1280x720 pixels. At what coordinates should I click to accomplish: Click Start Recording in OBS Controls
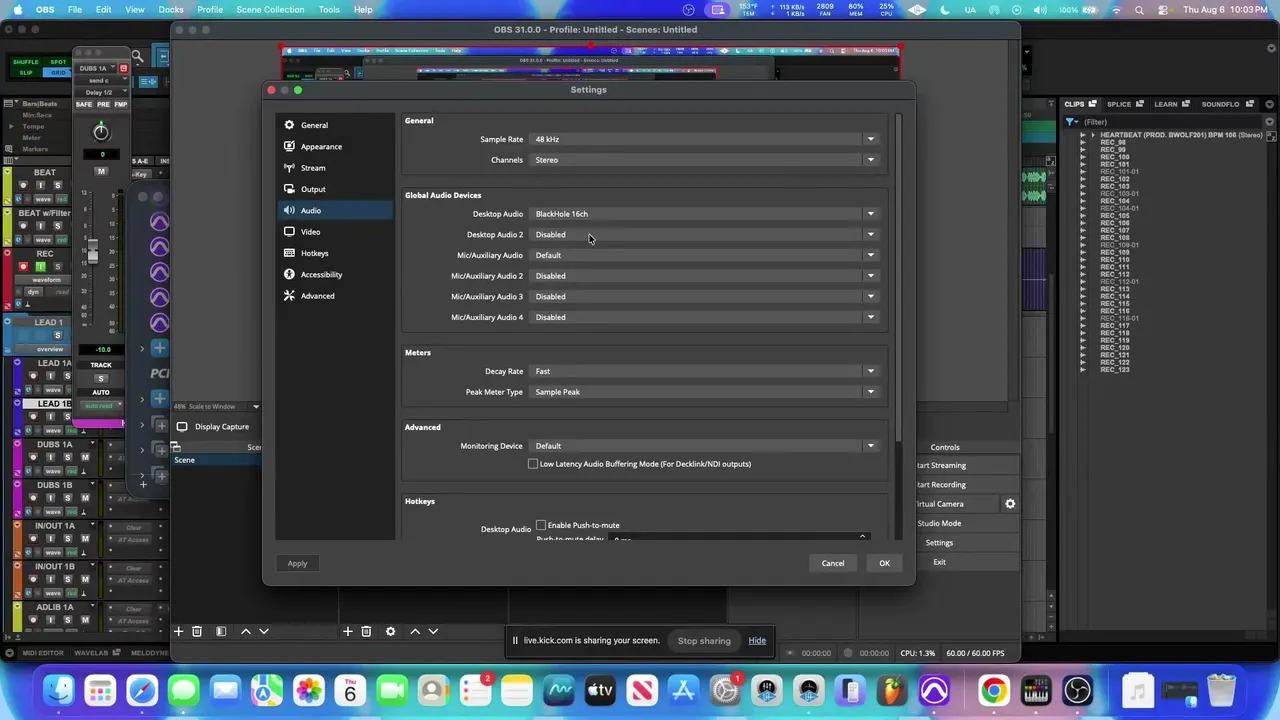[941, 485]
